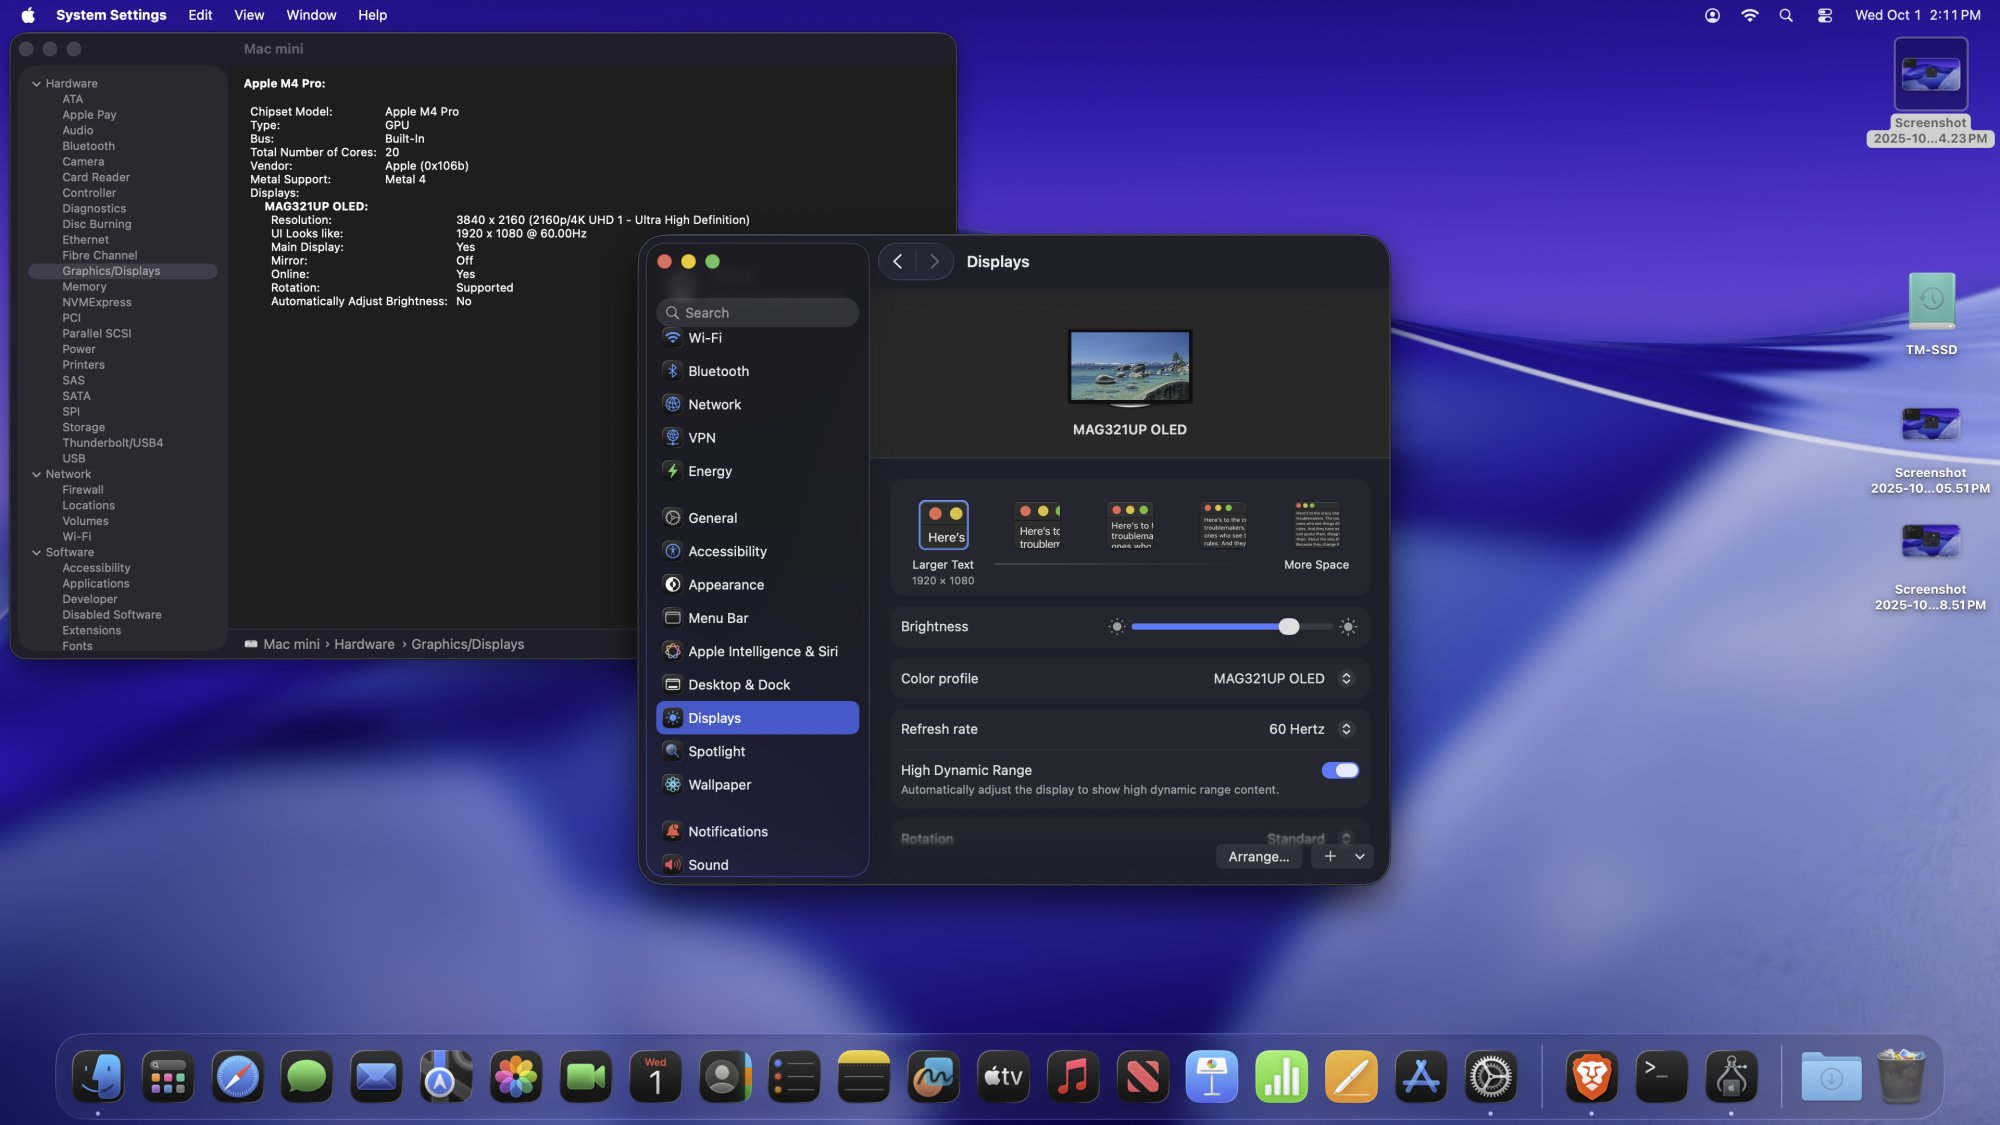Click the plus add display button
Image resolution: width=2000 pixels, height=1125 pixels.
1330,857
